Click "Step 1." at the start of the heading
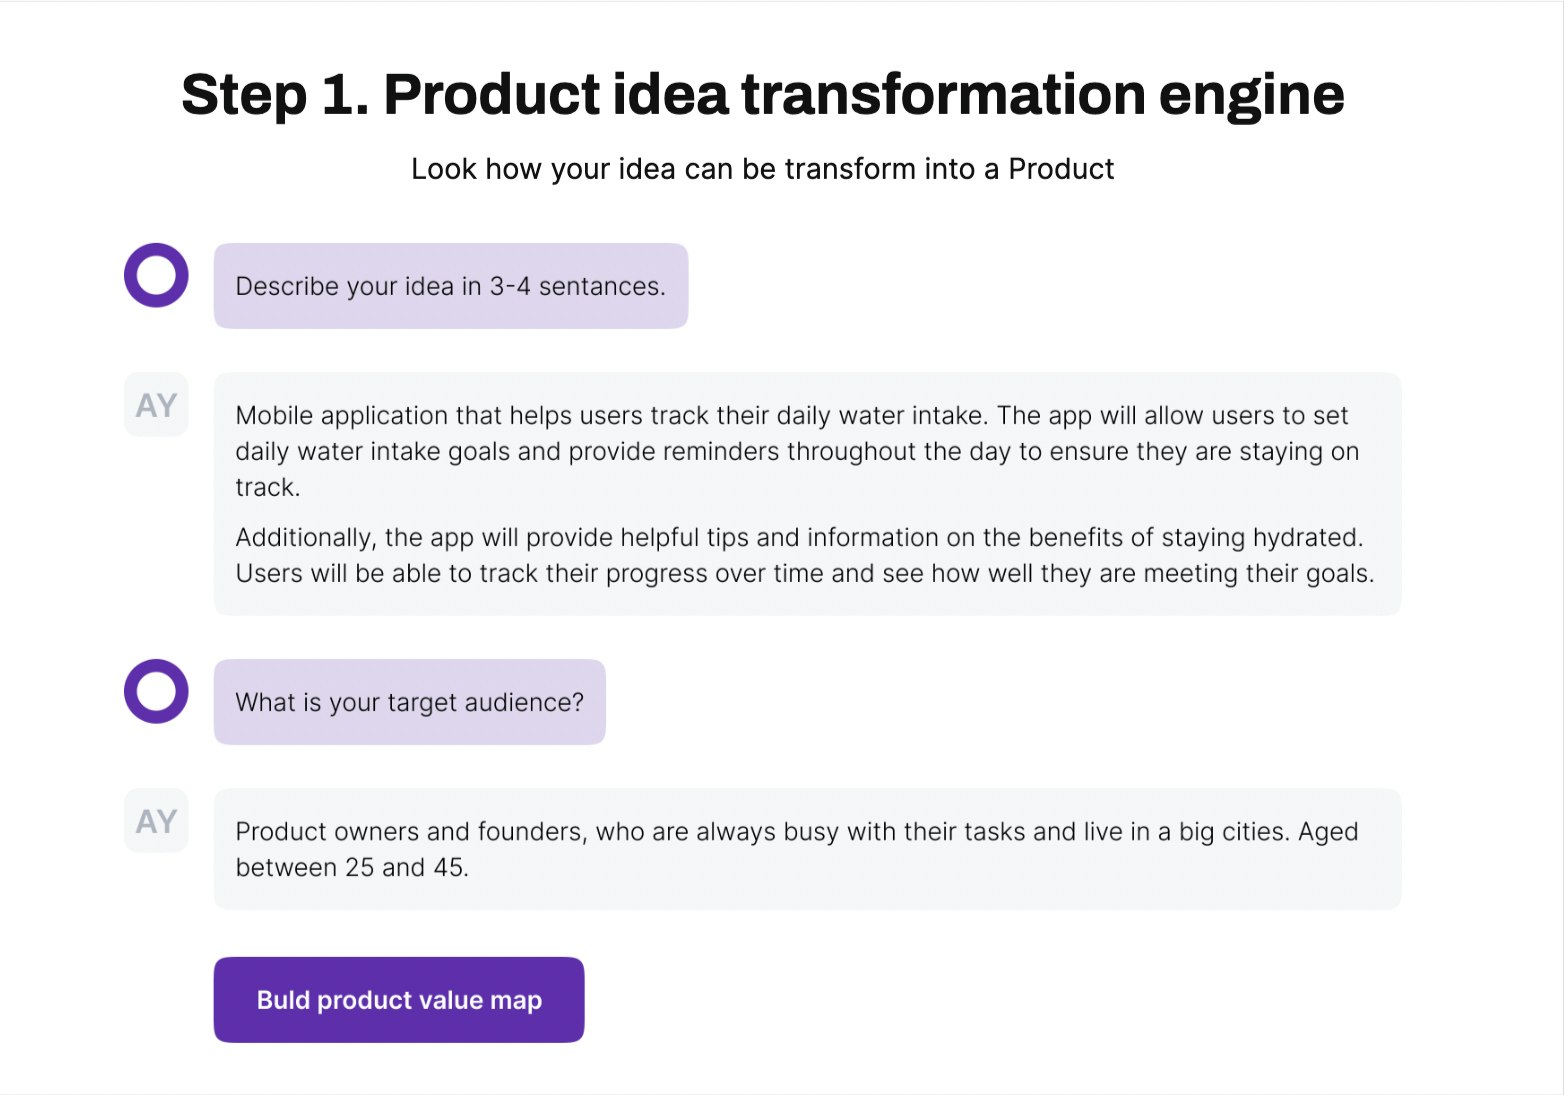This screenshot has width=1564, height=1095. 275,94
